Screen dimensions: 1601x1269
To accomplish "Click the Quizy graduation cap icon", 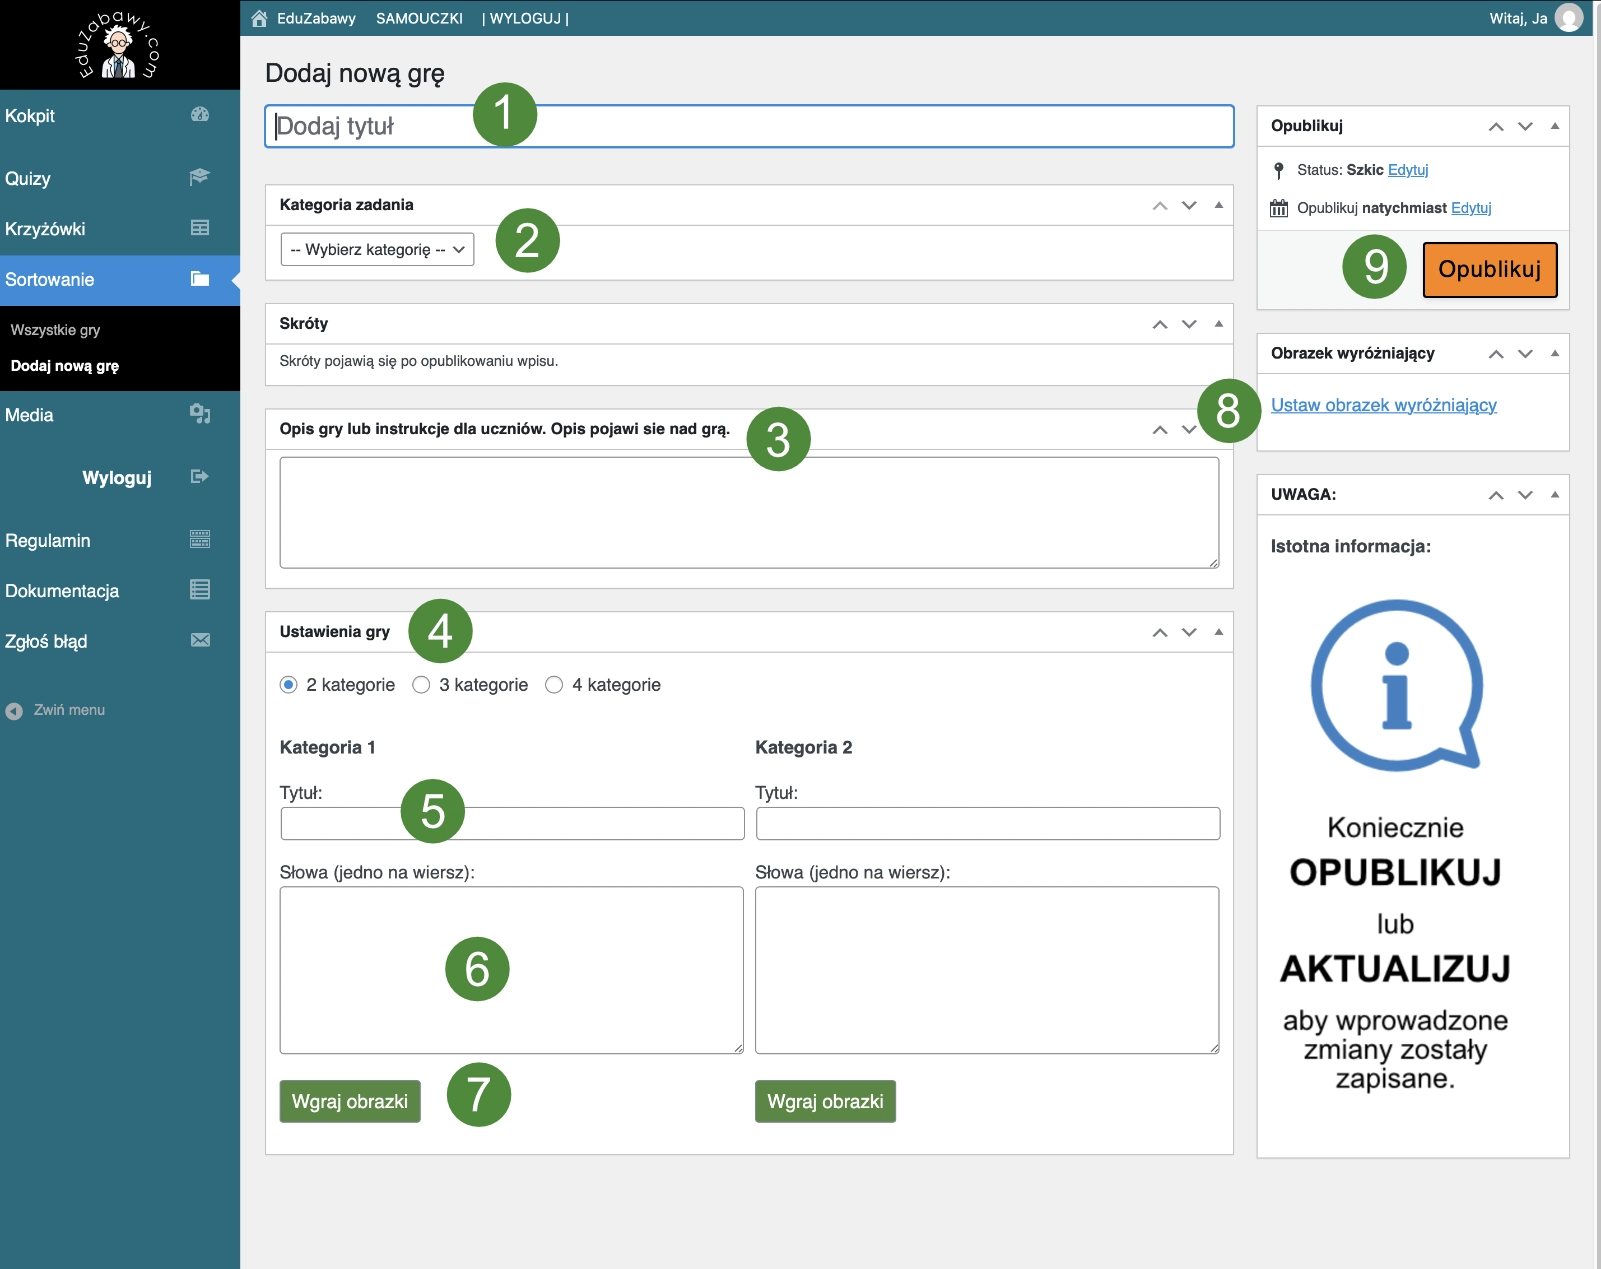I will (x=200, y=177).
